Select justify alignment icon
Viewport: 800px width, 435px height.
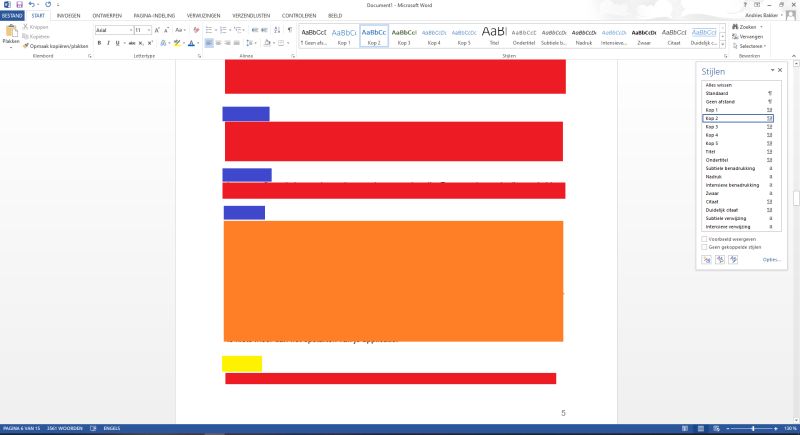(237, 43)
